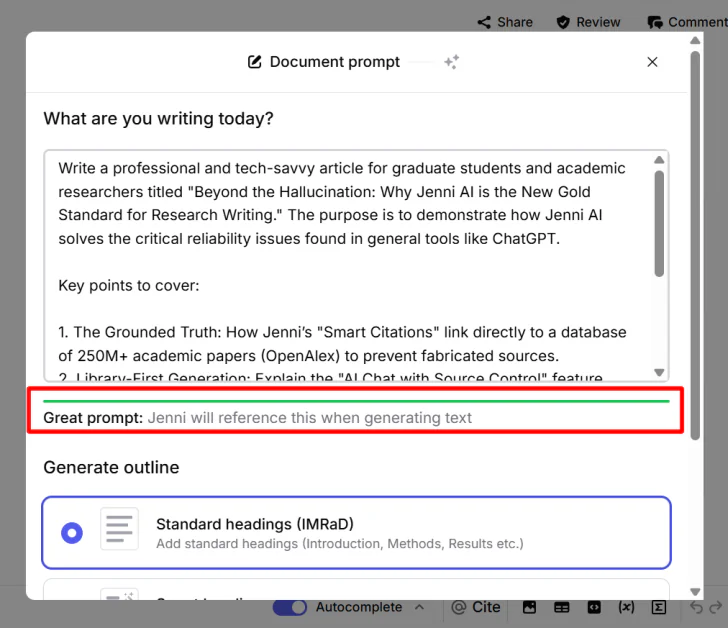The width and height of the screenshot is (728, 628).
Task: Toggle the Autocomplete switch
Action: pyautogui.click(x=290, y=607)
